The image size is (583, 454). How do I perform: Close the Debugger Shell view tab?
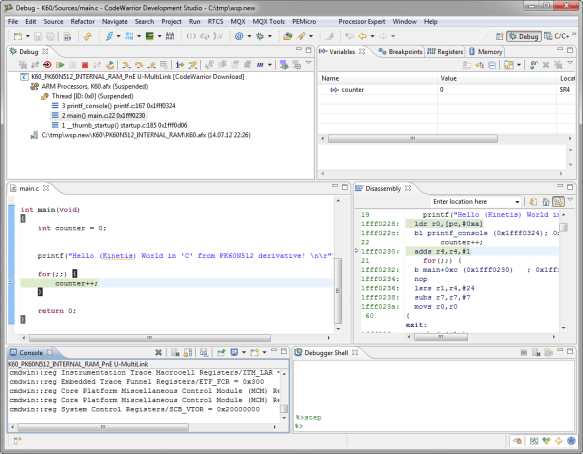(355, 352)
